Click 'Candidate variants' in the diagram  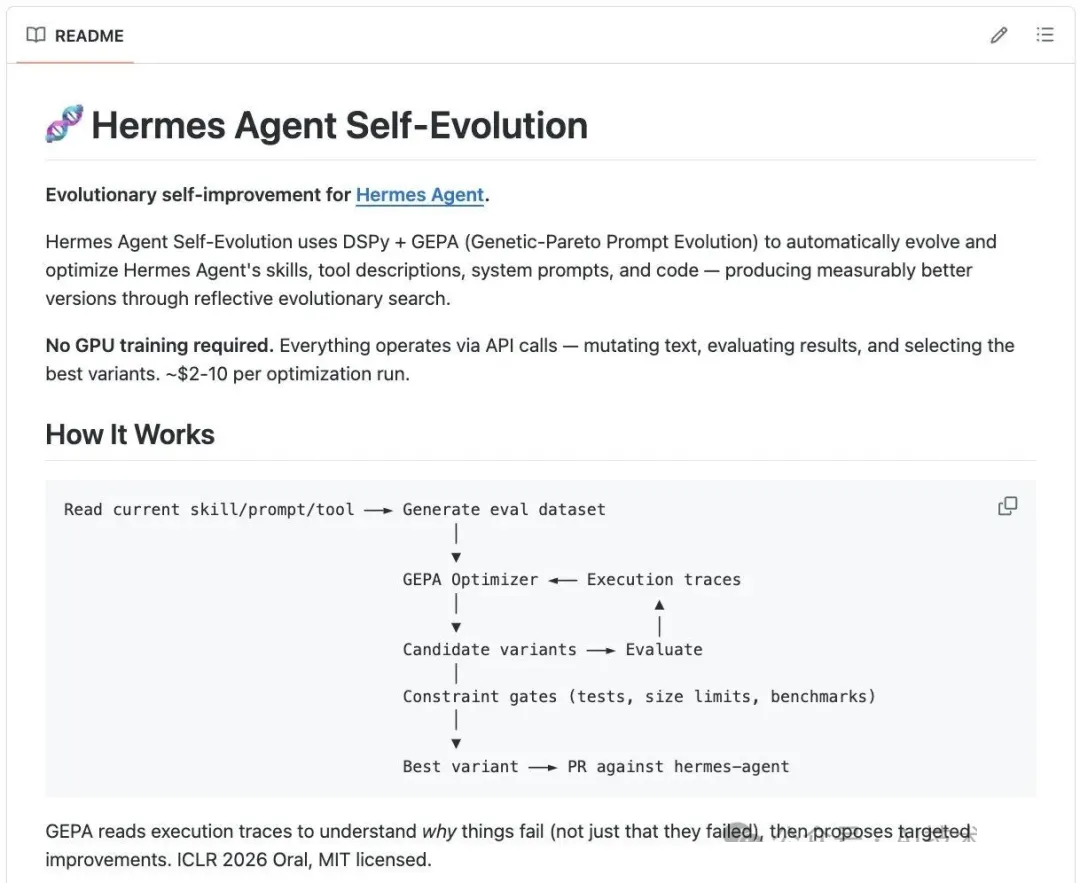490,650
